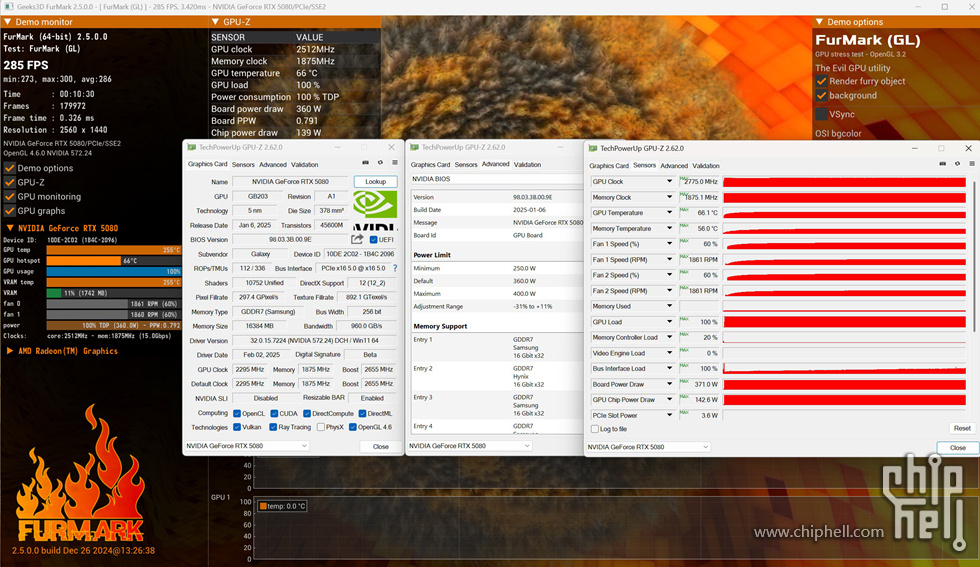Click refresh icon in GPU-Z Graphics Card window

[380, 163]
